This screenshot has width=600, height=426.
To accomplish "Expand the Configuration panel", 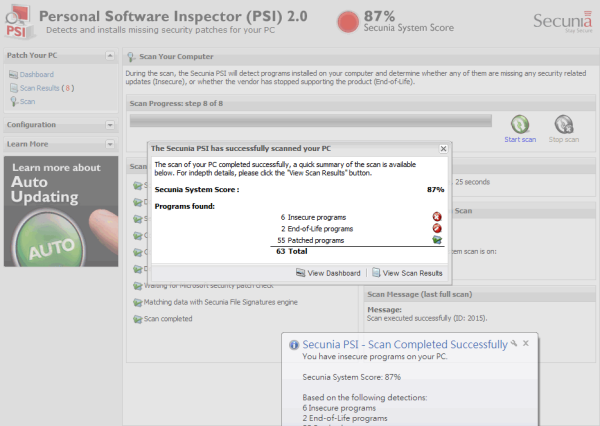I will 110,125.
